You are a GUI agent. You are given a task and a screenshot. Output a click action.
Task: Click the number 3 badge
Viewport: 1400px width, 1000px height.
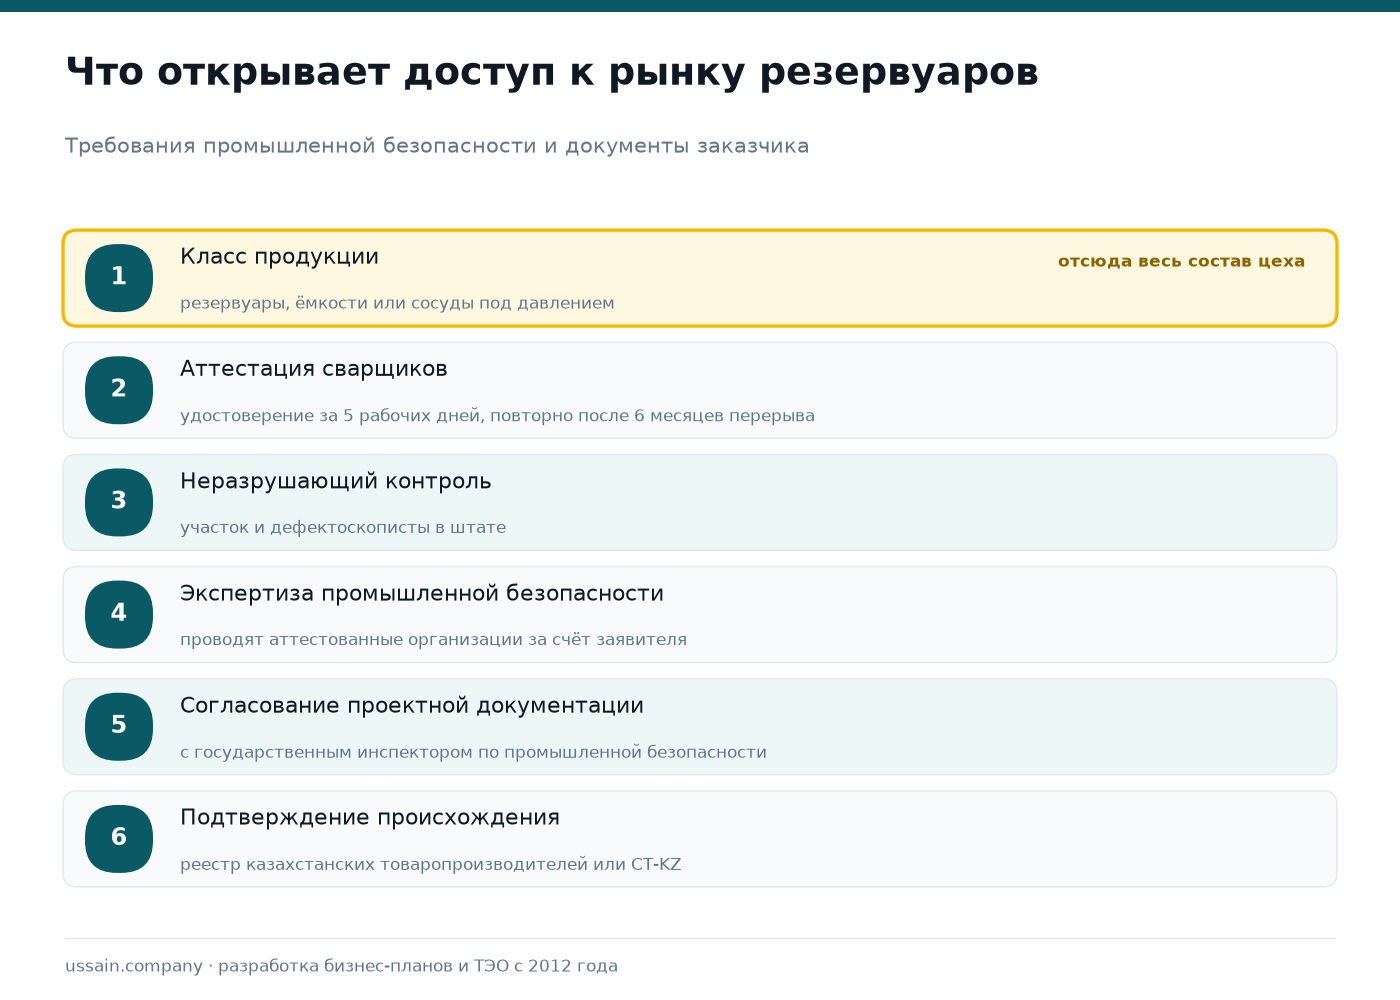point(119,502)
